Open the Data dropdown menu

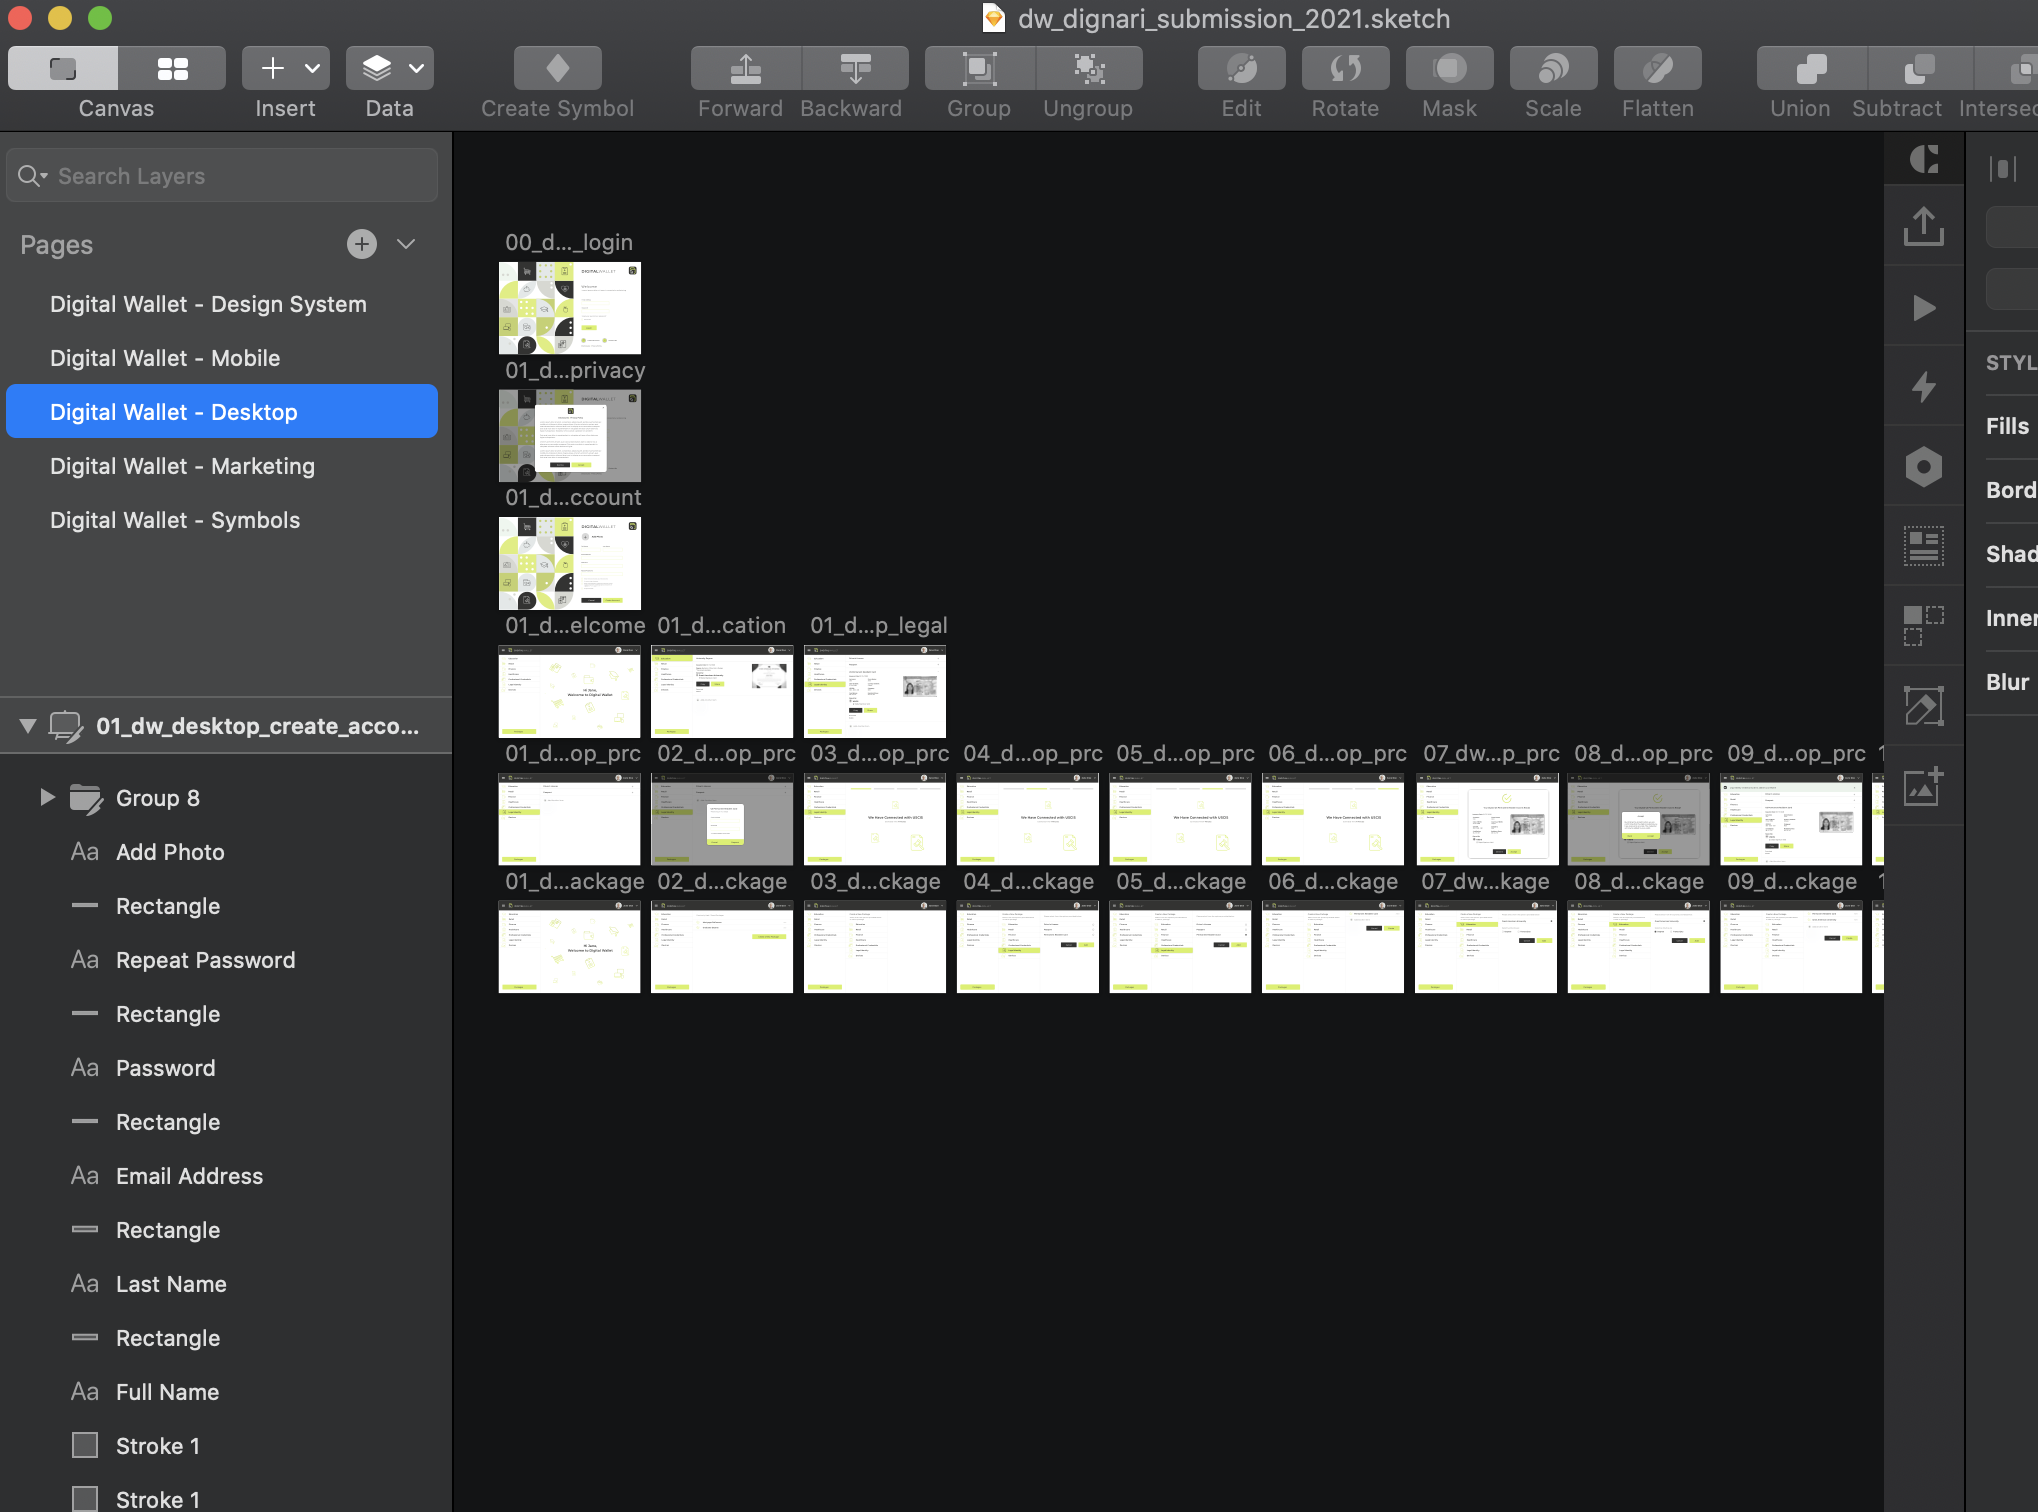click(x=416, y=68)
